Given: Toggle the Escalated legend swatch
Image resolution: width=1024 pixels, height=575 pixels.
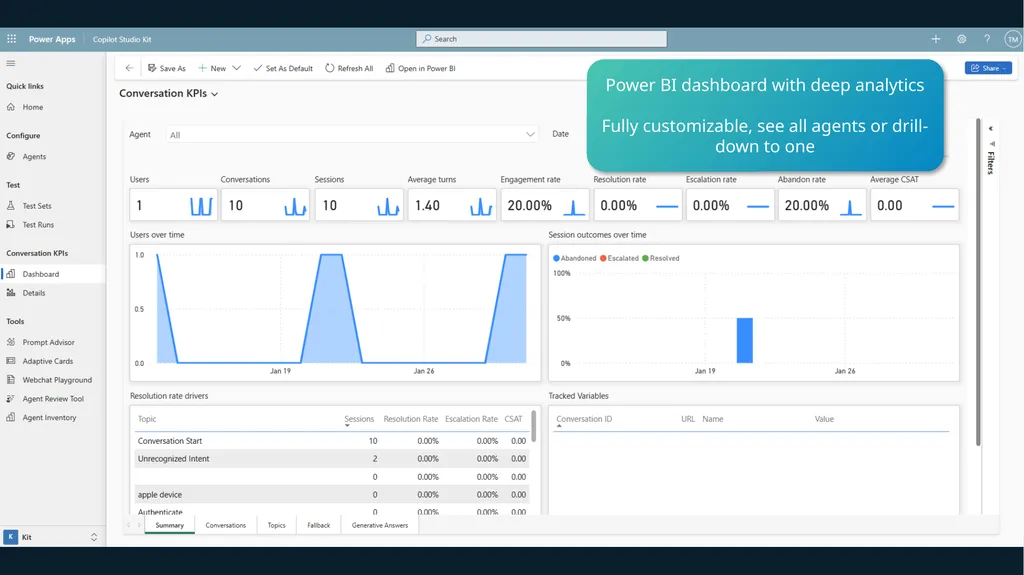Looking at the screenshot, I should click(x=603, y=258).
